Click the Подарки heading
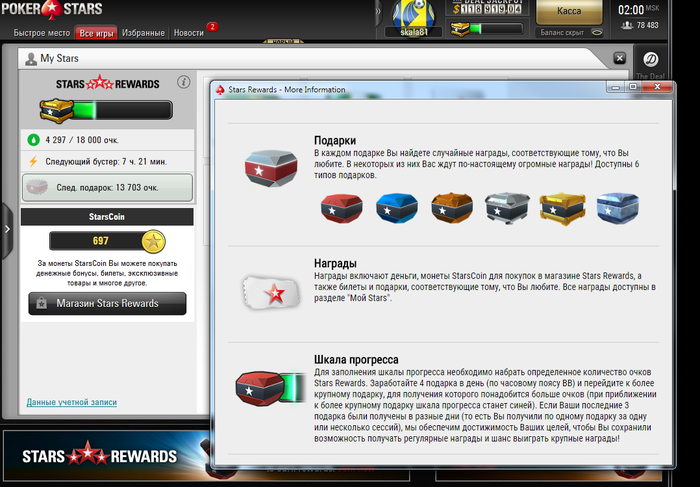This screenshot has width=700, height=487. (335, 141)
